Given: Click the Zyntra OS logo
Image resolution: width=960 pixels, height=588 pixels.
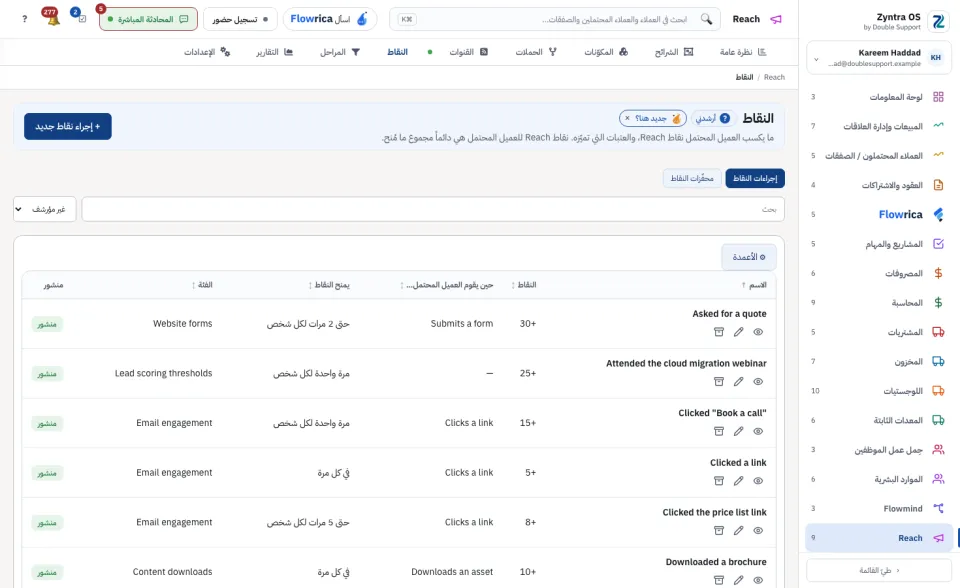Looking at the screenshot, I should 937,21.
